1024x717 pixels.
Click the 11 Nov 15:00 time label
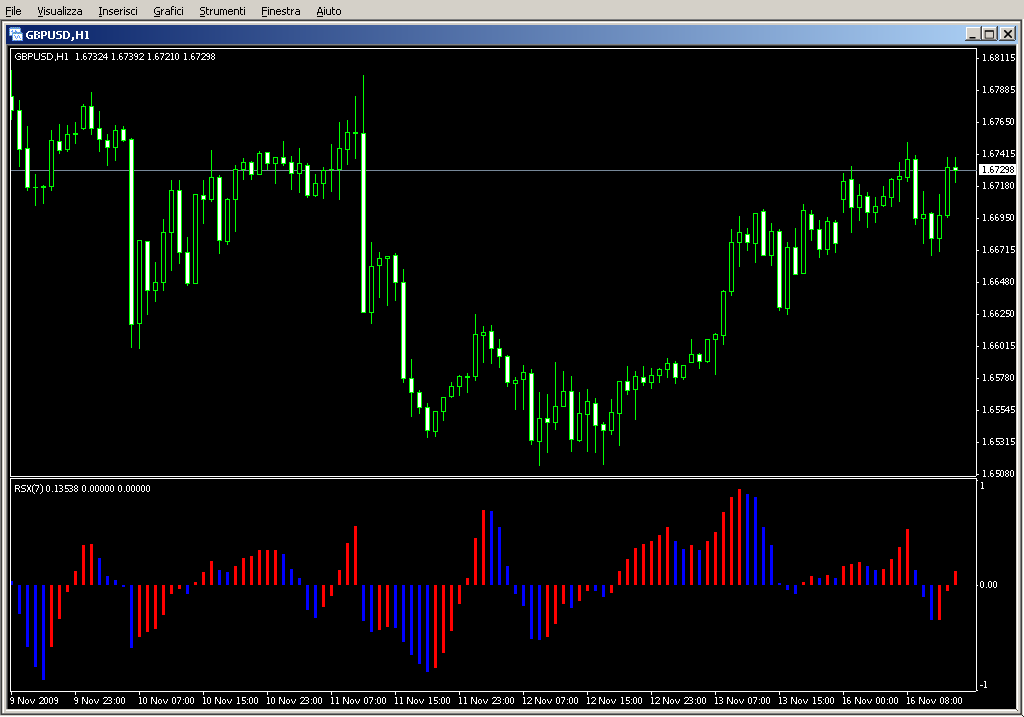pos(422,701)
